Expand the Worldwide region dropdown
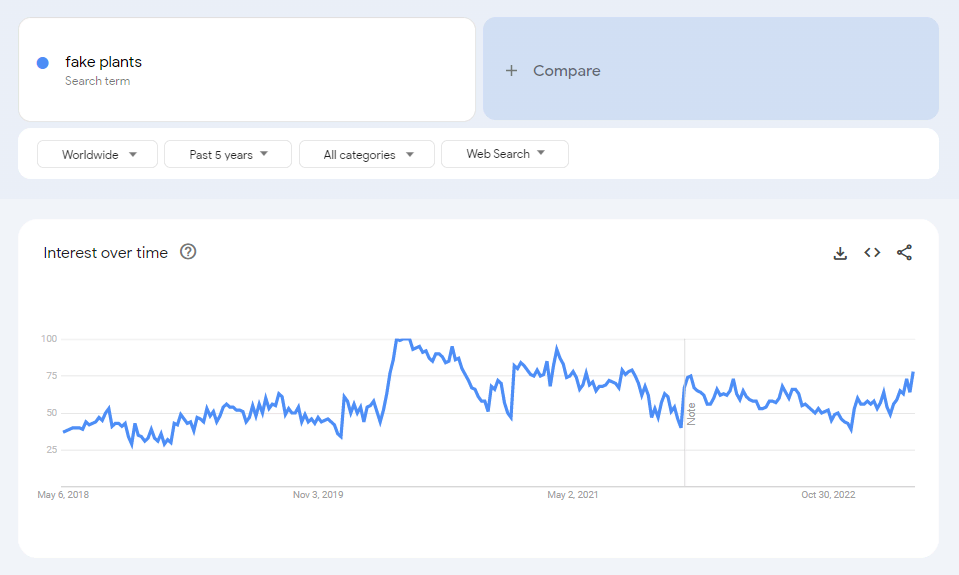Viewport: 959px width, 575px height. tap(98, 154)
